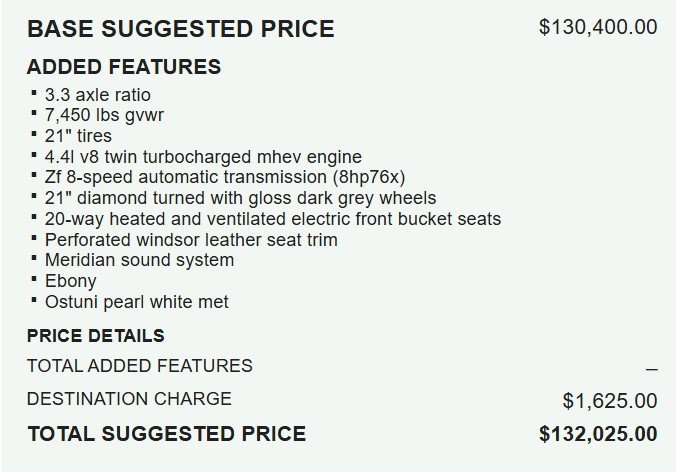Click the Added Features heading
Screen dimensions: 676x472
pyautogui.click(x=124, y=67)
